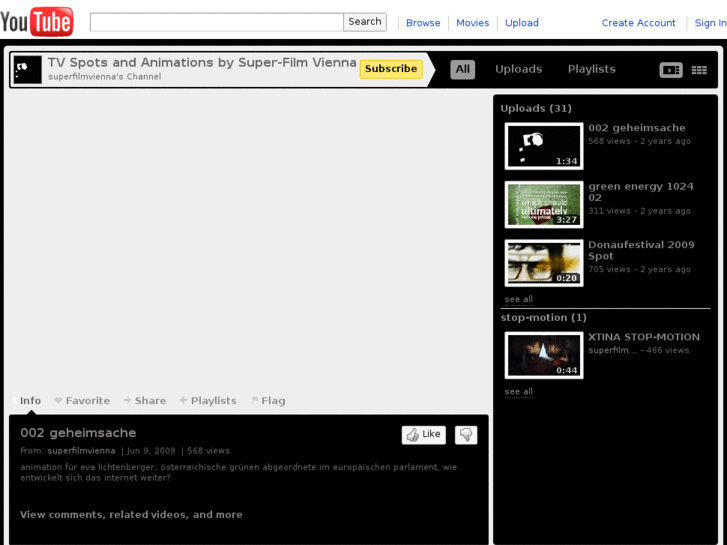Play the 002 geheimsache thumbnail
The height and width of the screenshot is (545, 727).
pyautogui.click(x=543, y=146)
